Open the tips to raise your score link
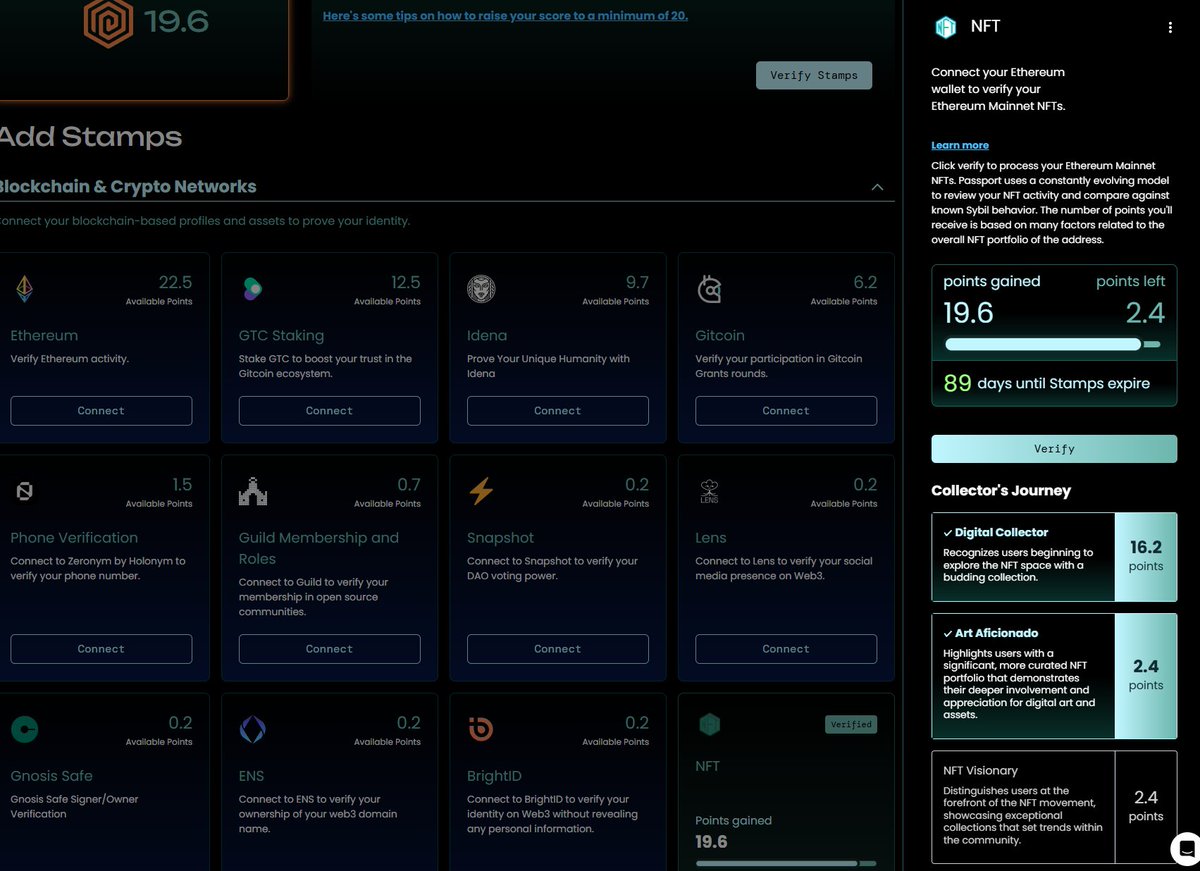The height and width of the screenshot is (871, 1200). pyautogui.click(x=505, y=16)
